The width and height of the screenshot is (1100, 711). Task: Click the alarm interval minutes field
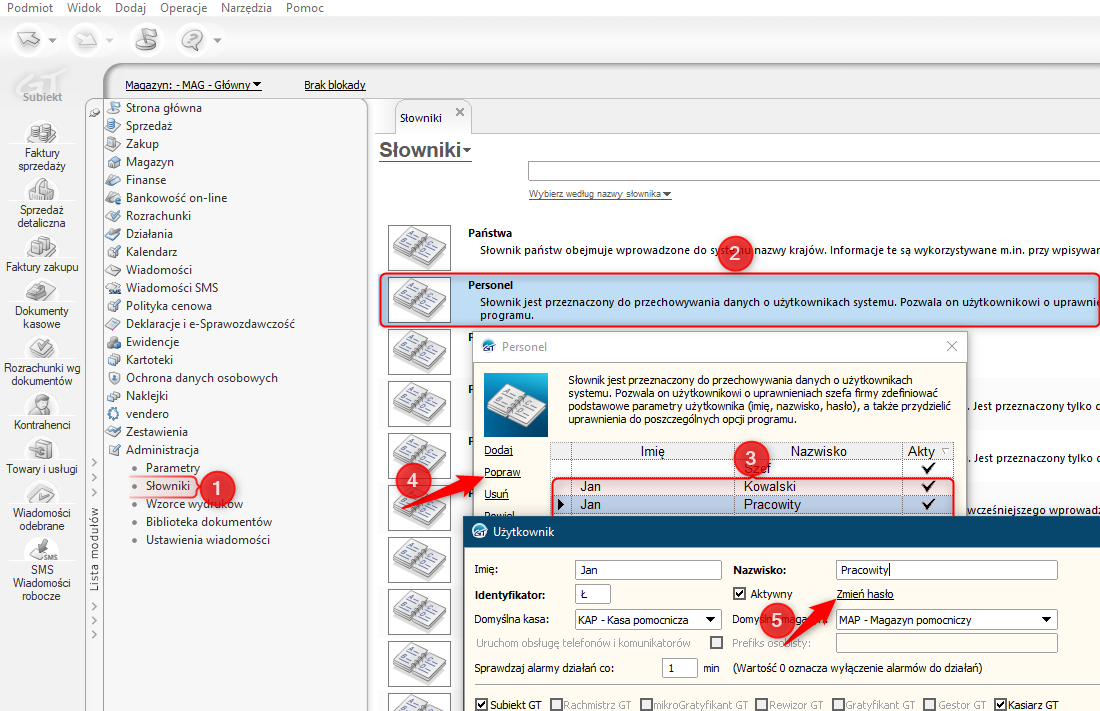[680, 668]
